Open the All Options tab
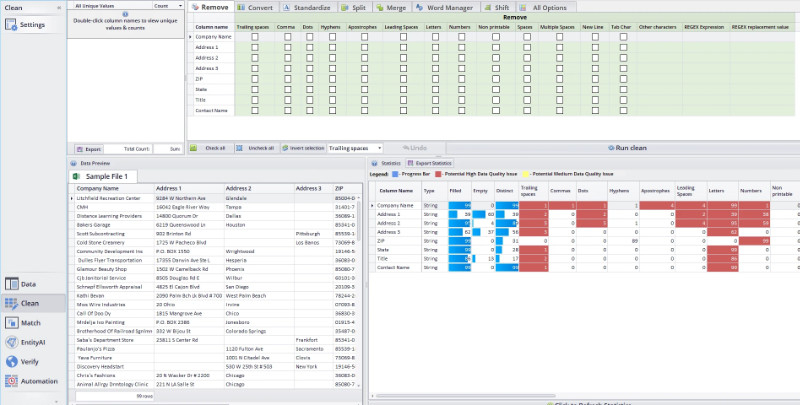 click(546, 8)
